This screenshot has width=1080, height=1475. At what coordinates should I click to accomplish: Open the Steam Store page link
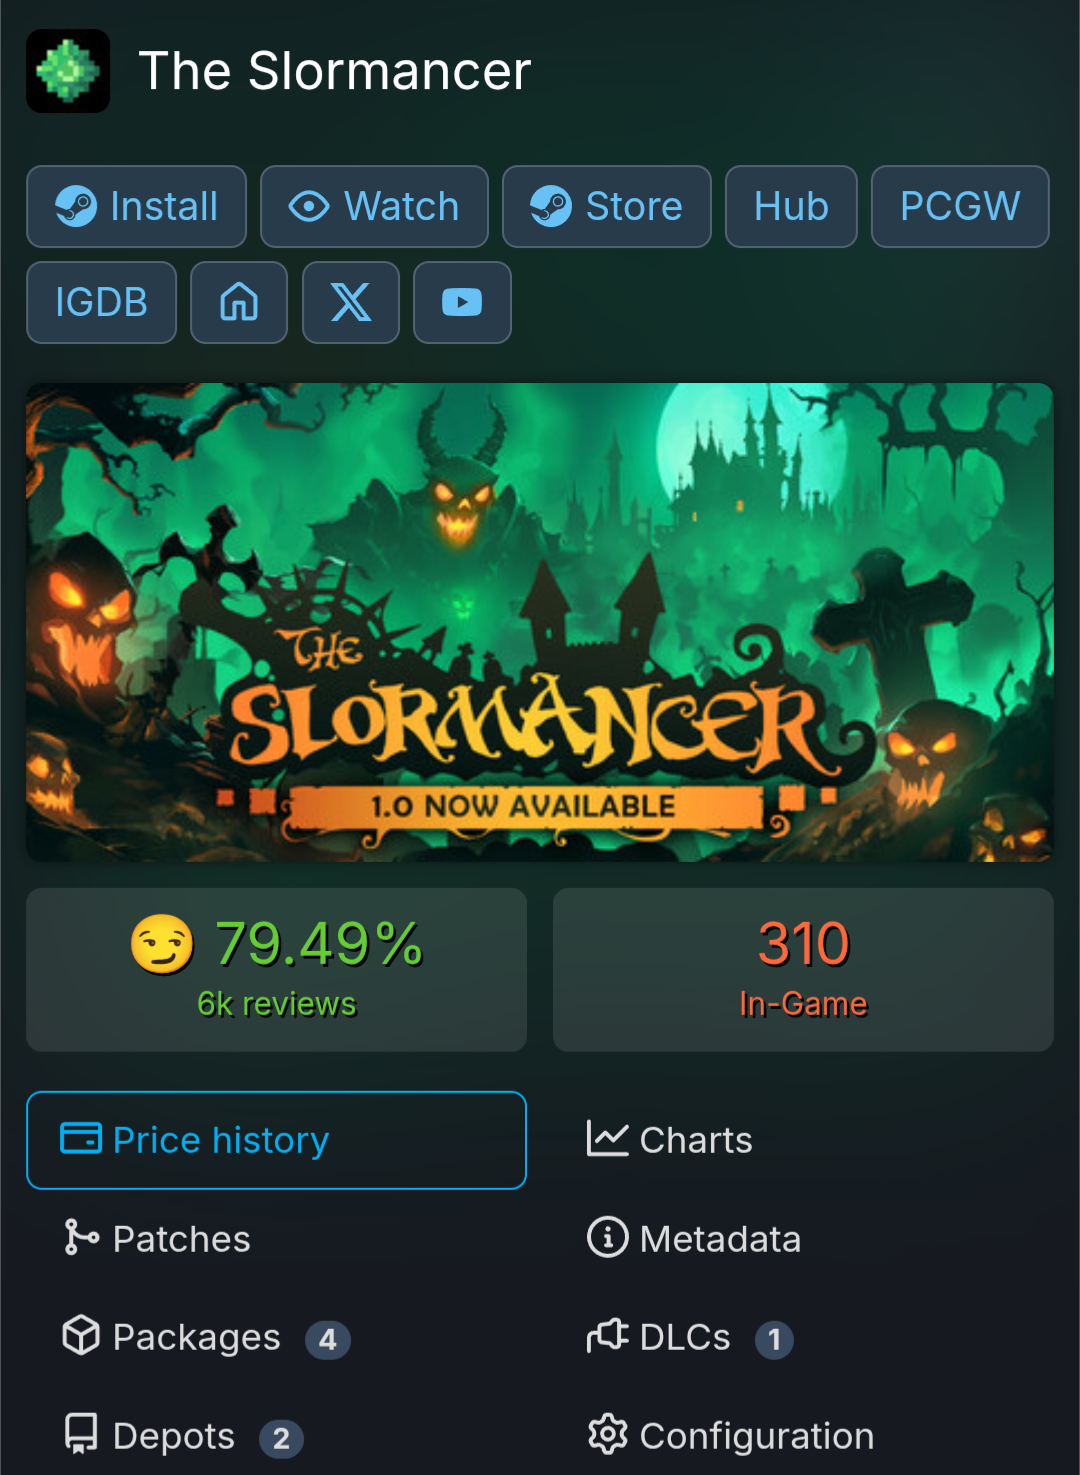(x=607, y=206)
